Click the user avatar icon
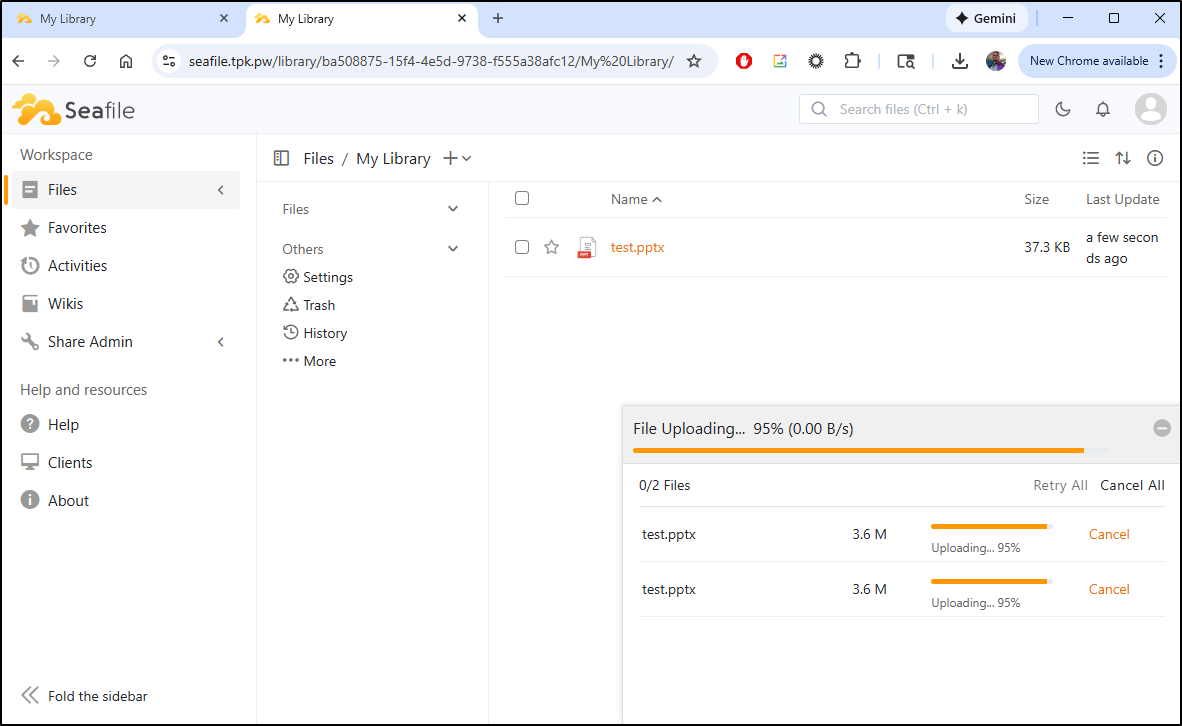The image size is (1182, 726). pyautogui.click(x=1151, y=109)
